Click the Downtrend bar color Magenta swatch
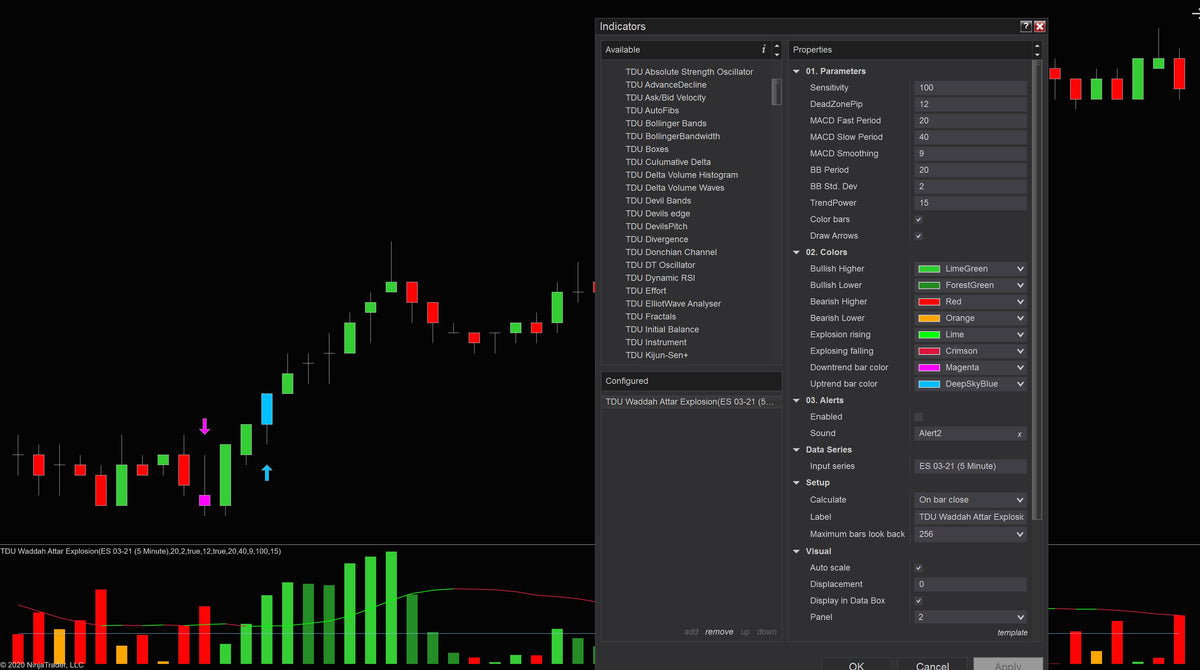The image size is (1200, 670). [x=929, y=368]
